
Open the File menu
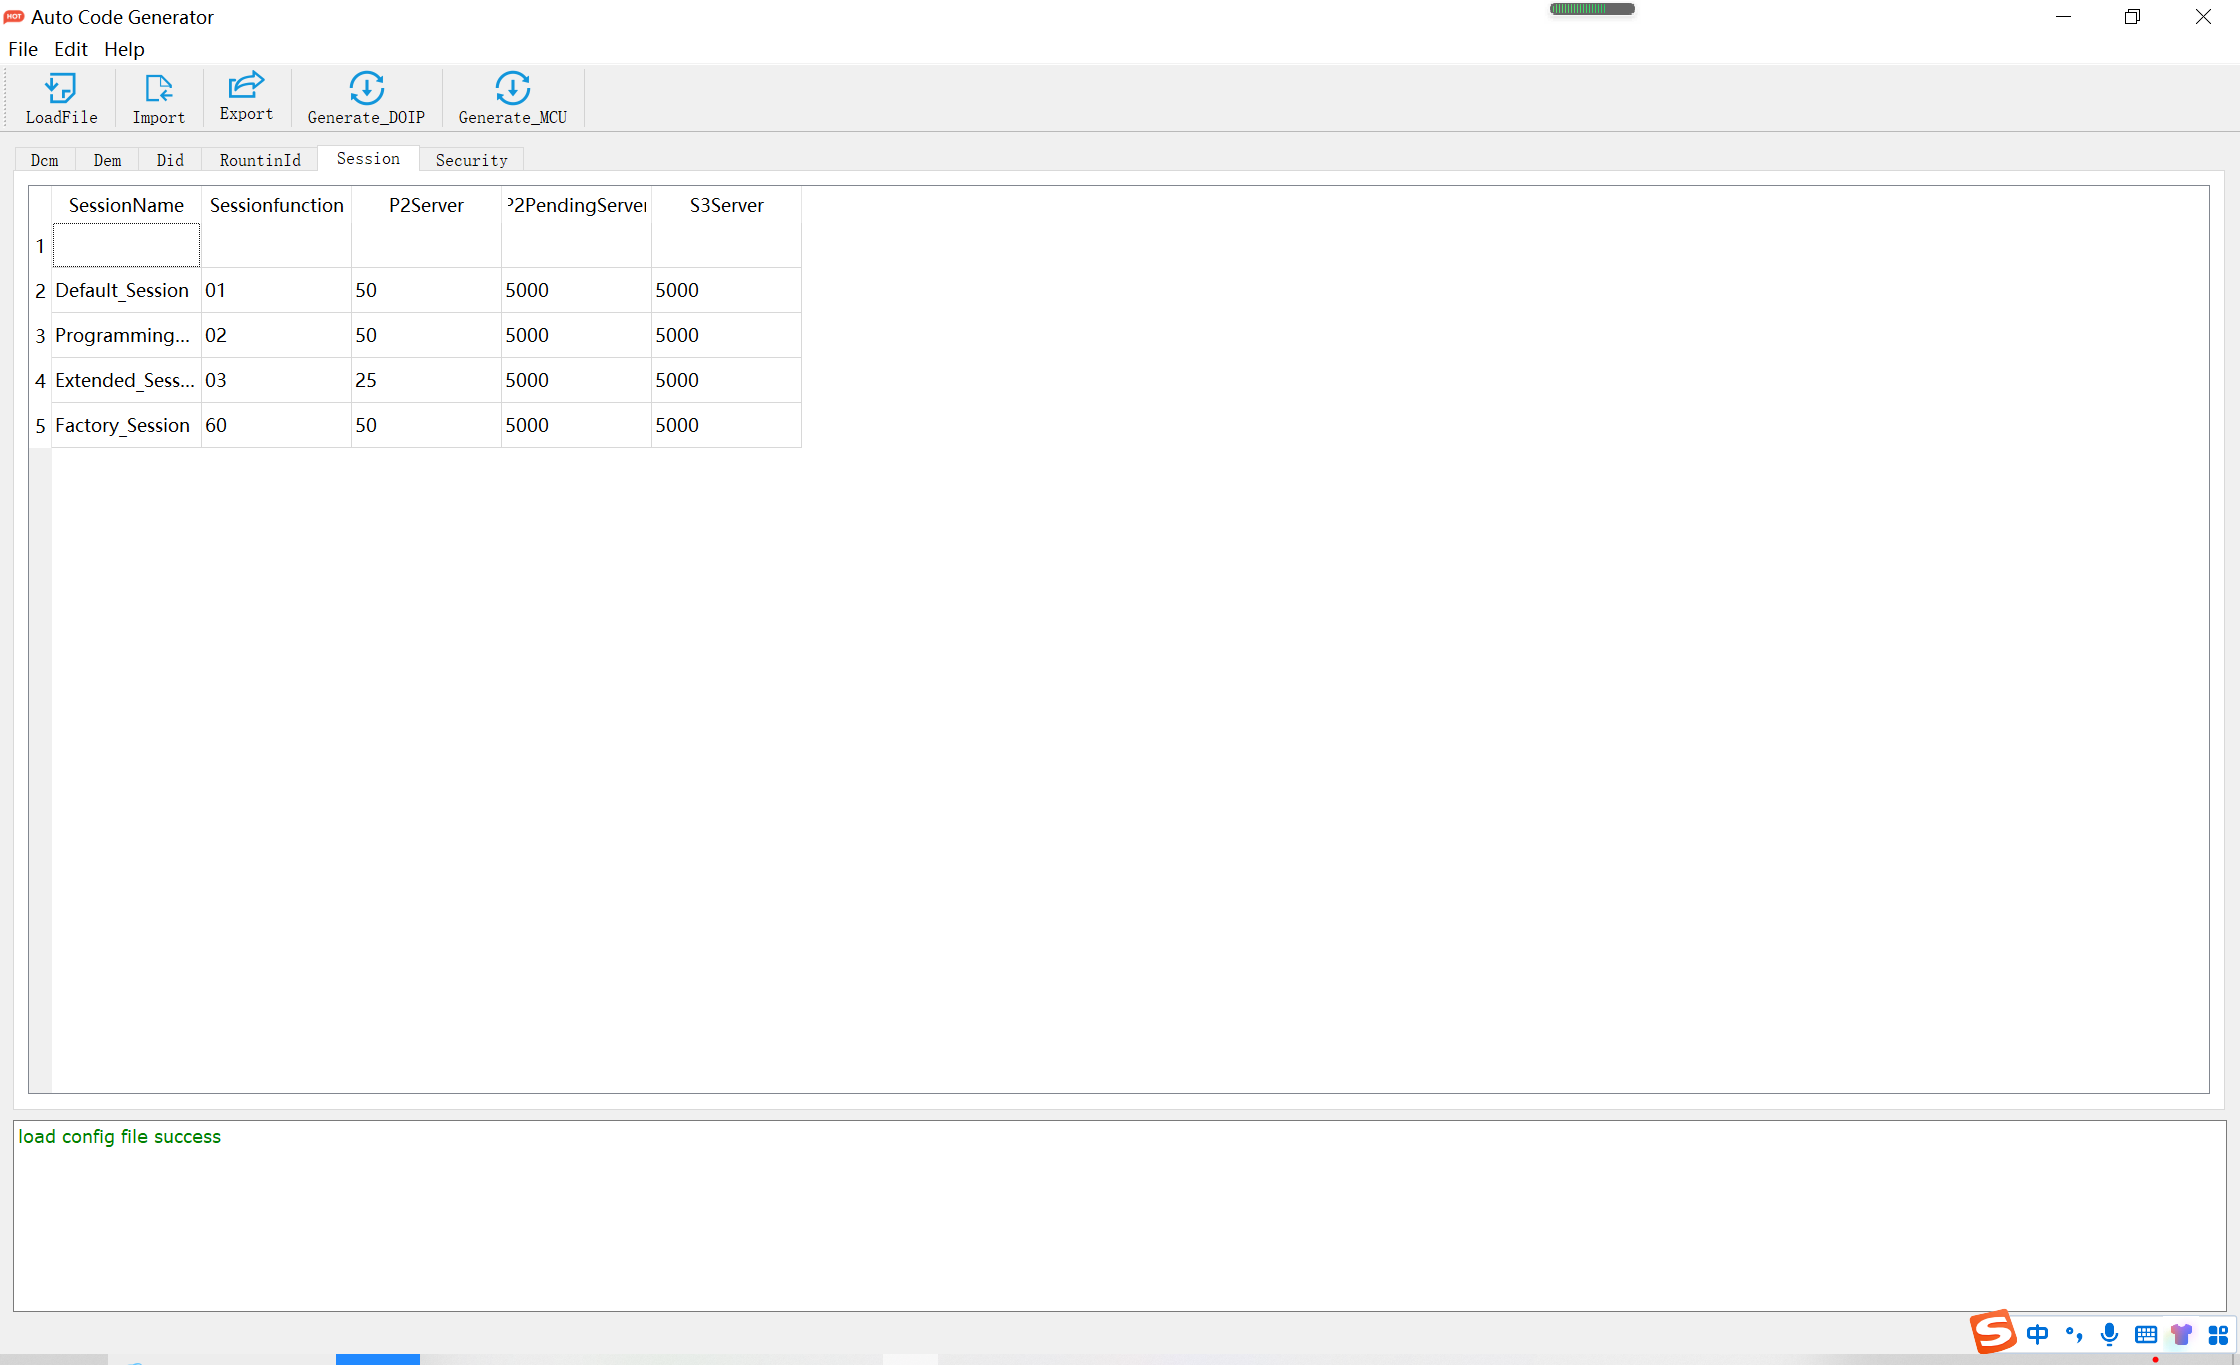(22, 50)
